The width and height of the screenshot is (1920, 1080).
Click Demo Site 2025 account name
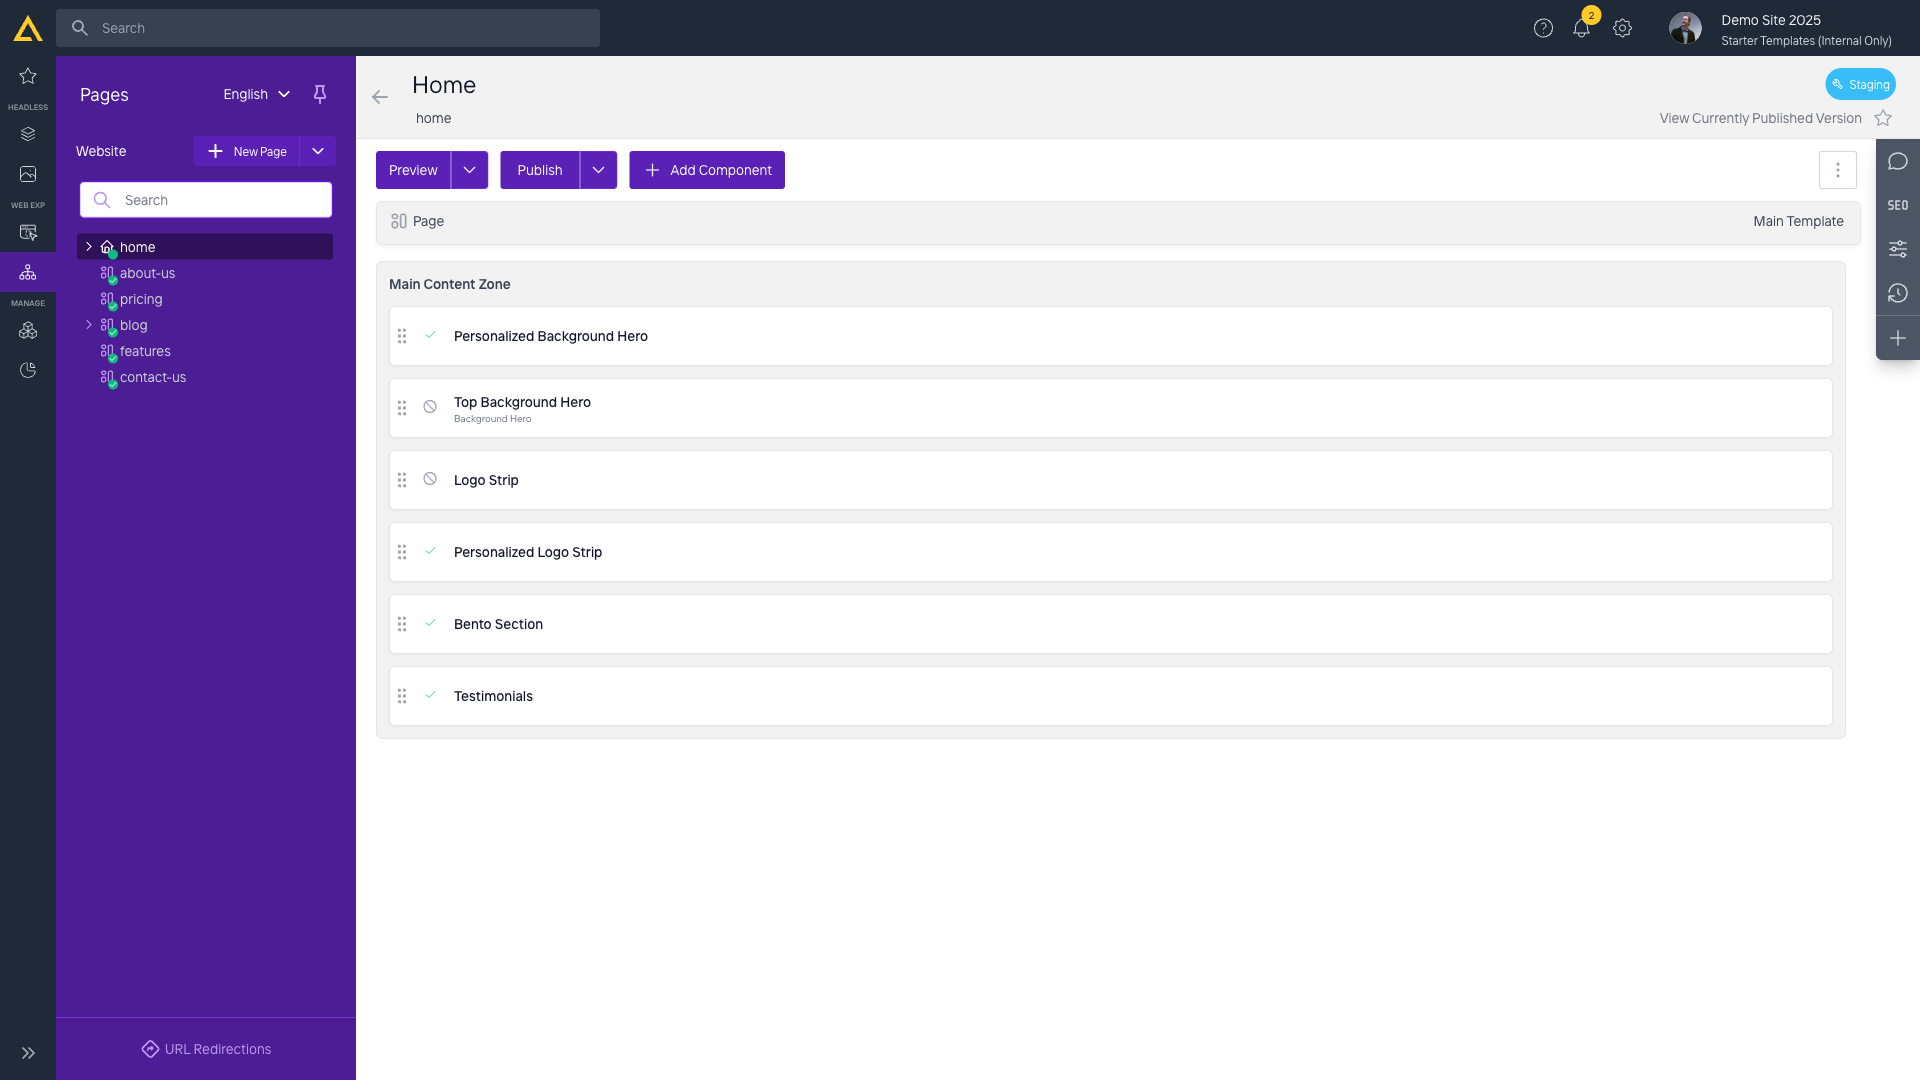pyautogui.click(x=1770, y=20)
